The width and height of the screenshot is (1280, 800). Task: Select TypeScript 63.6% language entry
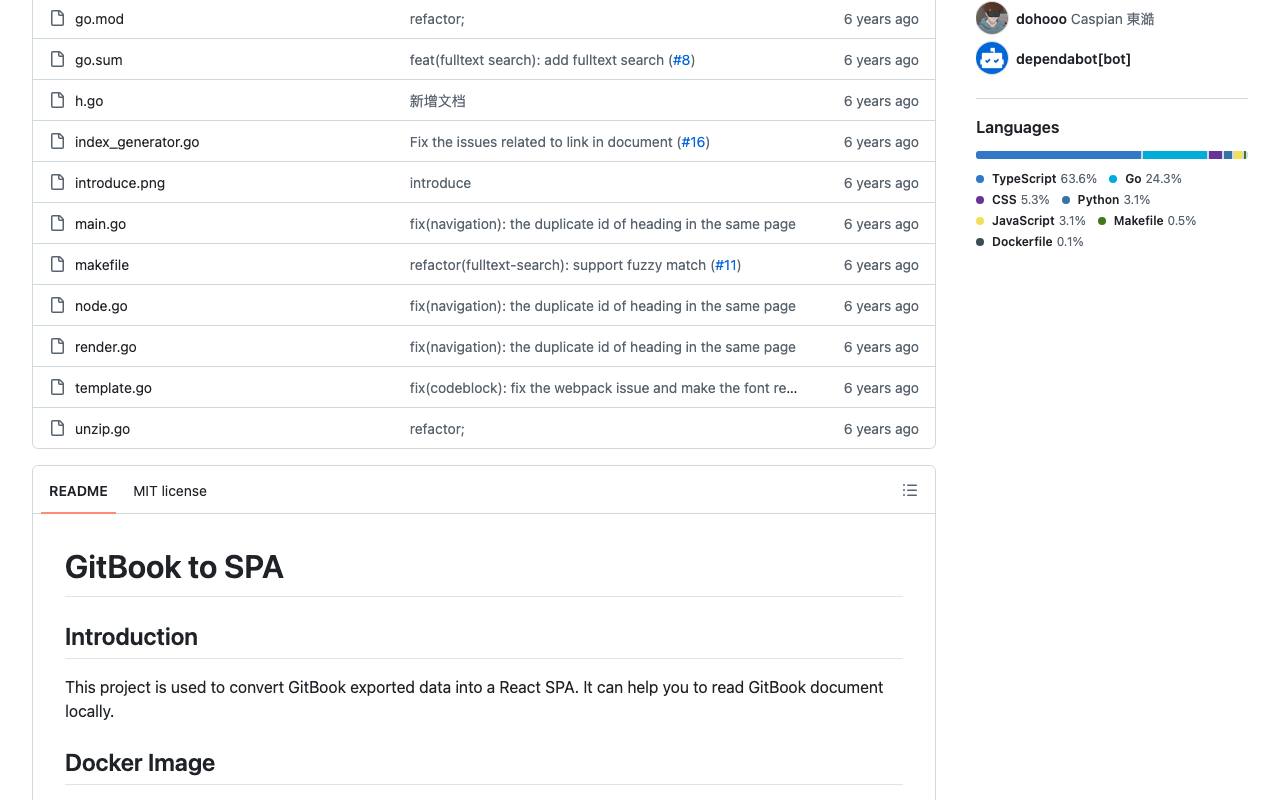[x=1036, y=179]
